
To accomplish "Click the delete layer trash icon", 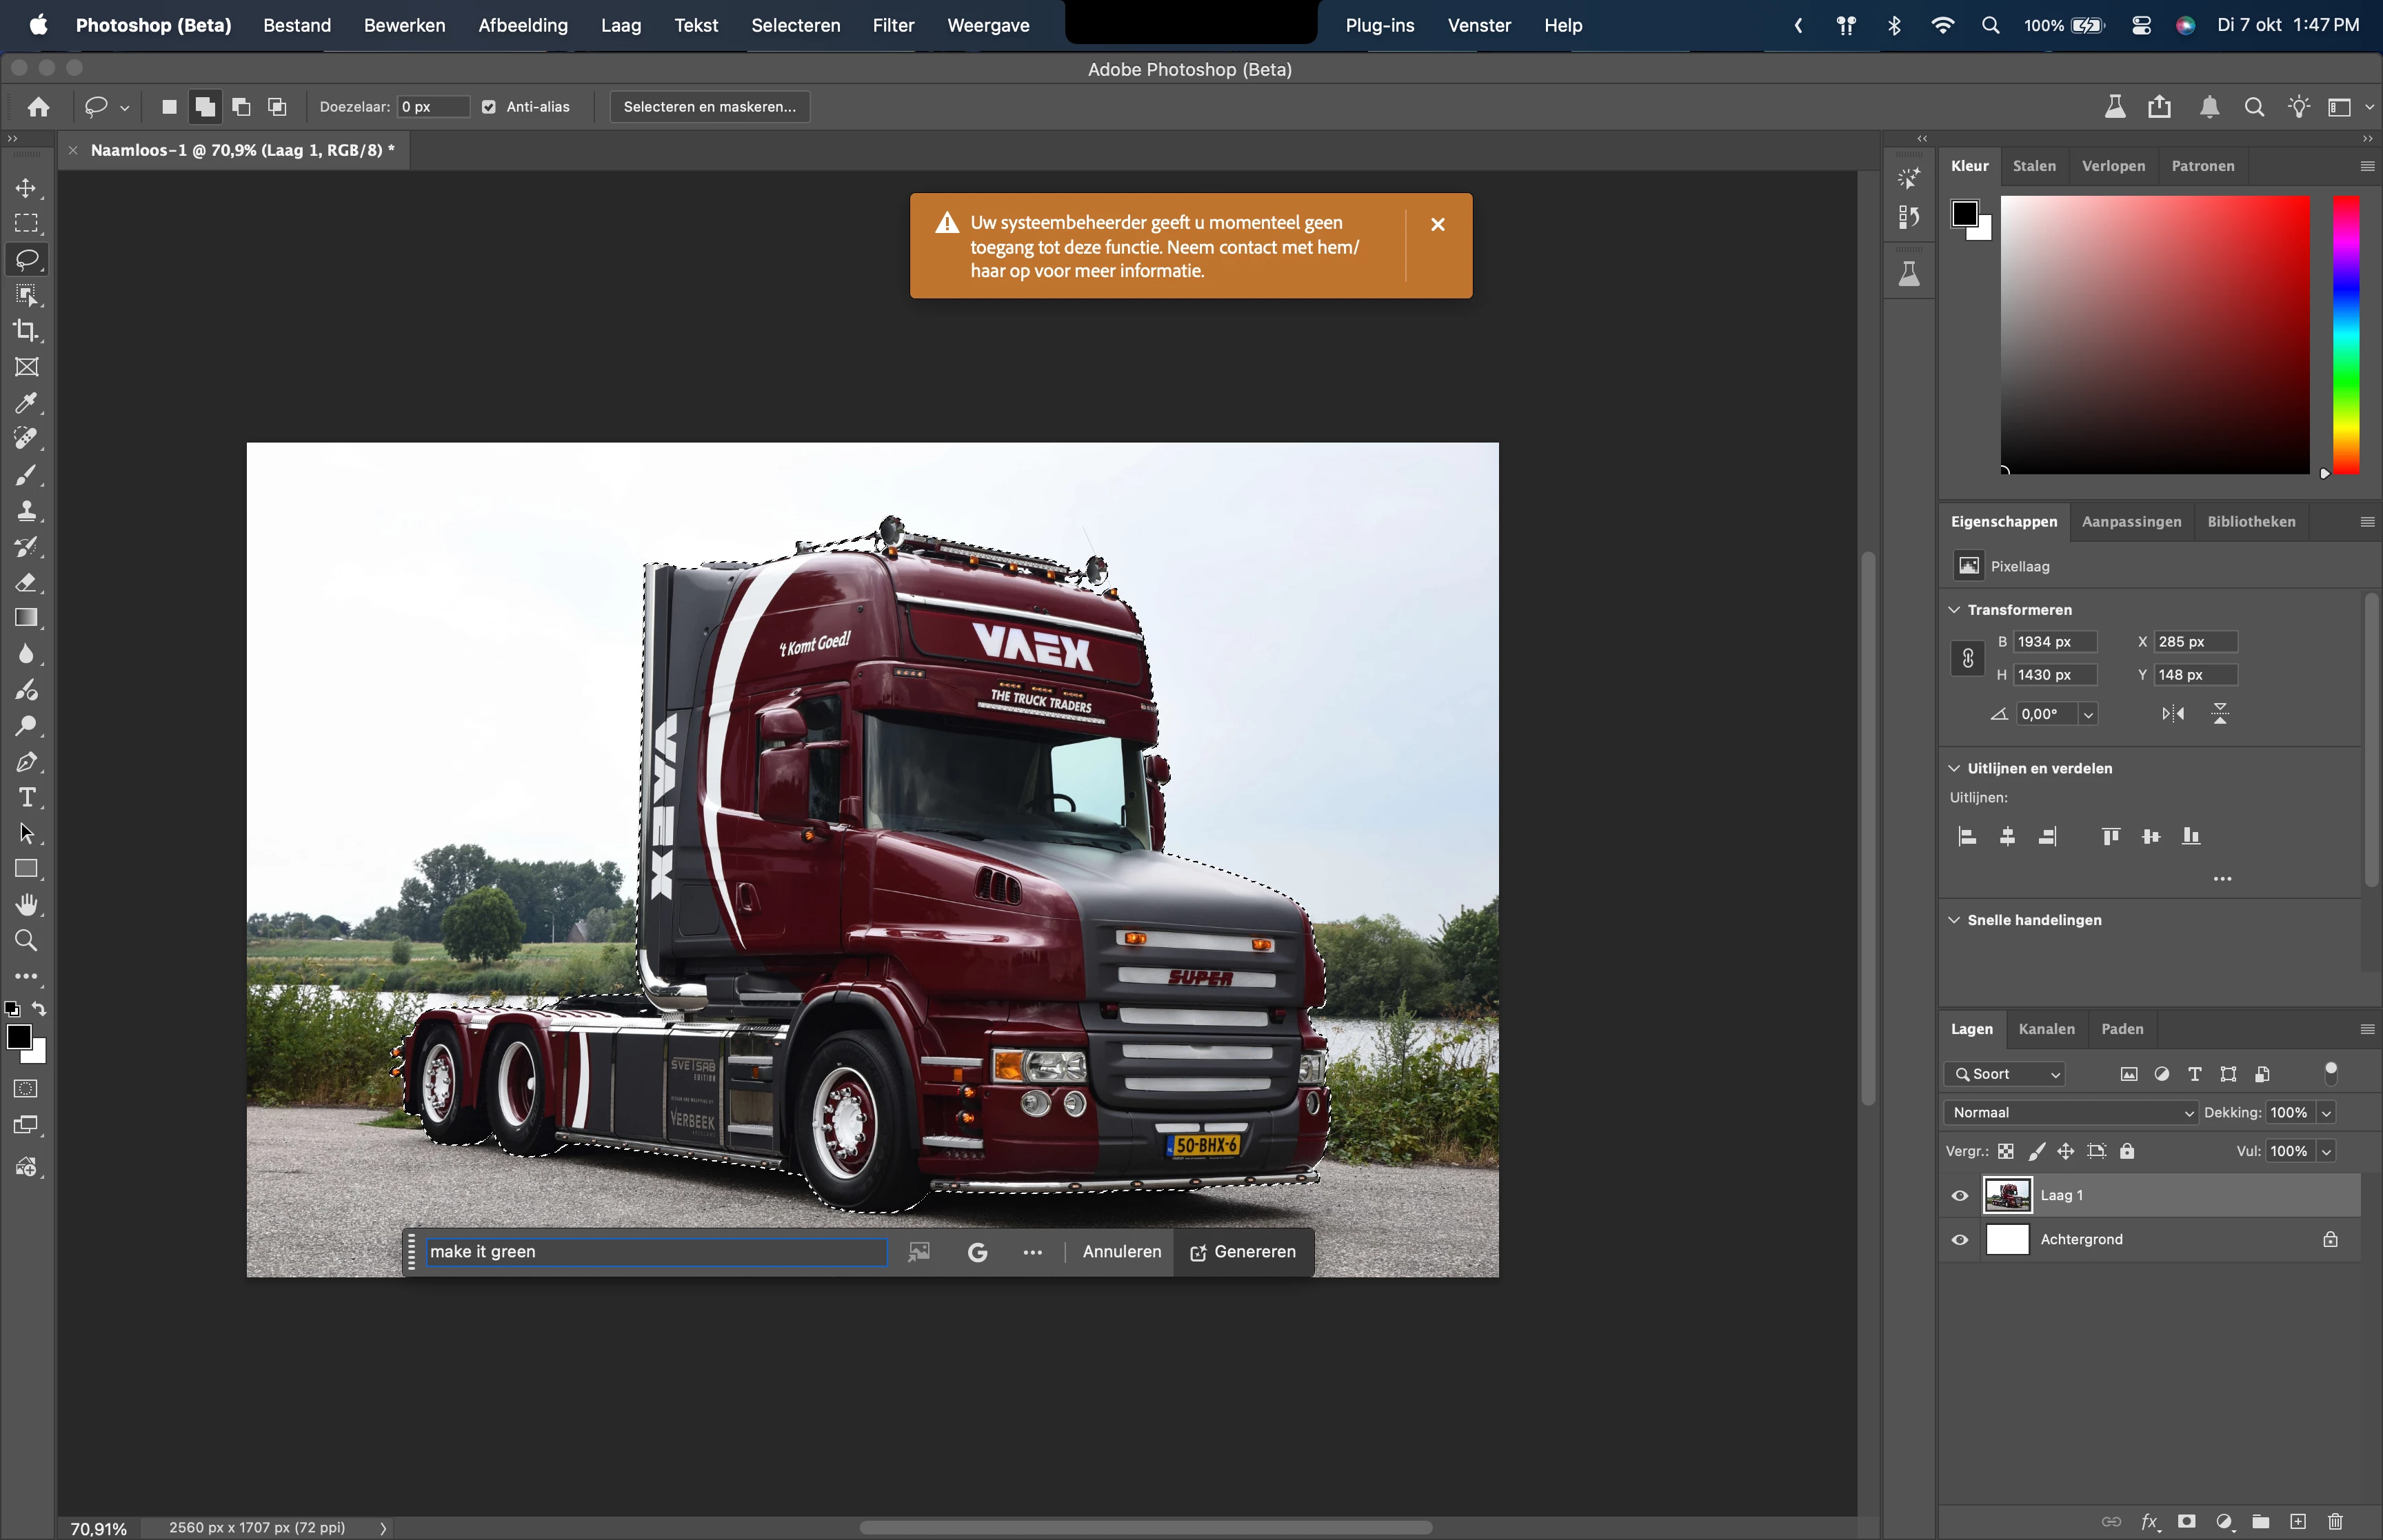I will click(x=2335, y=1521).
